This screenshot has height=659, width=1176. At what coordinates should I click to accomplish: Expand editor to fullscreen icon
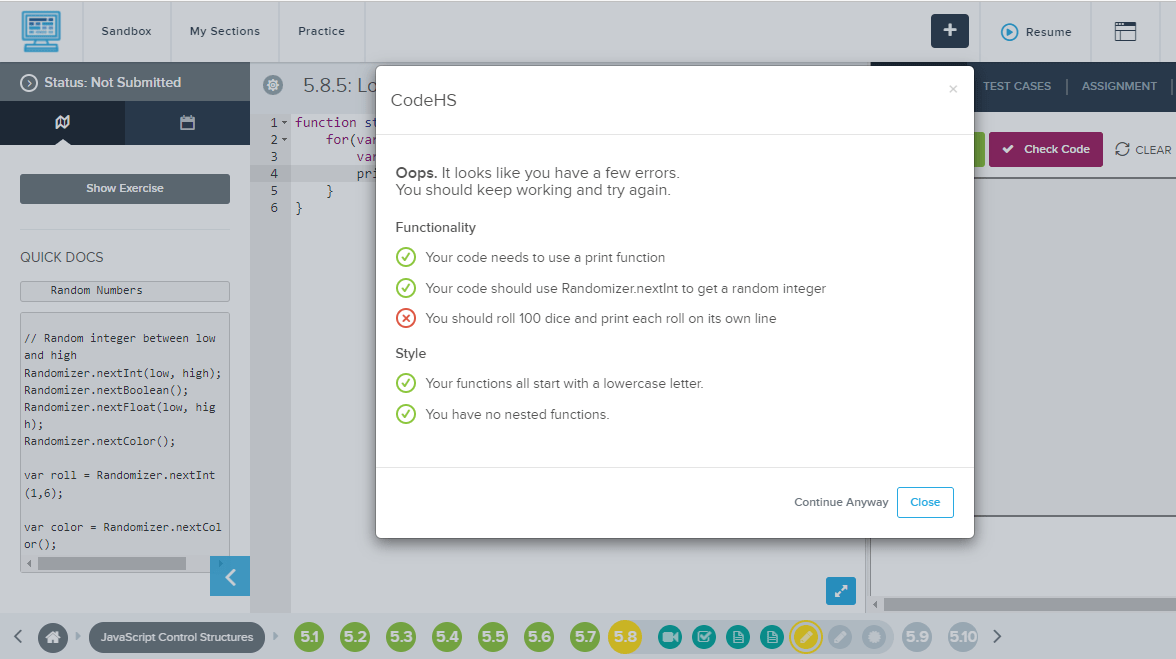[841, 591]
